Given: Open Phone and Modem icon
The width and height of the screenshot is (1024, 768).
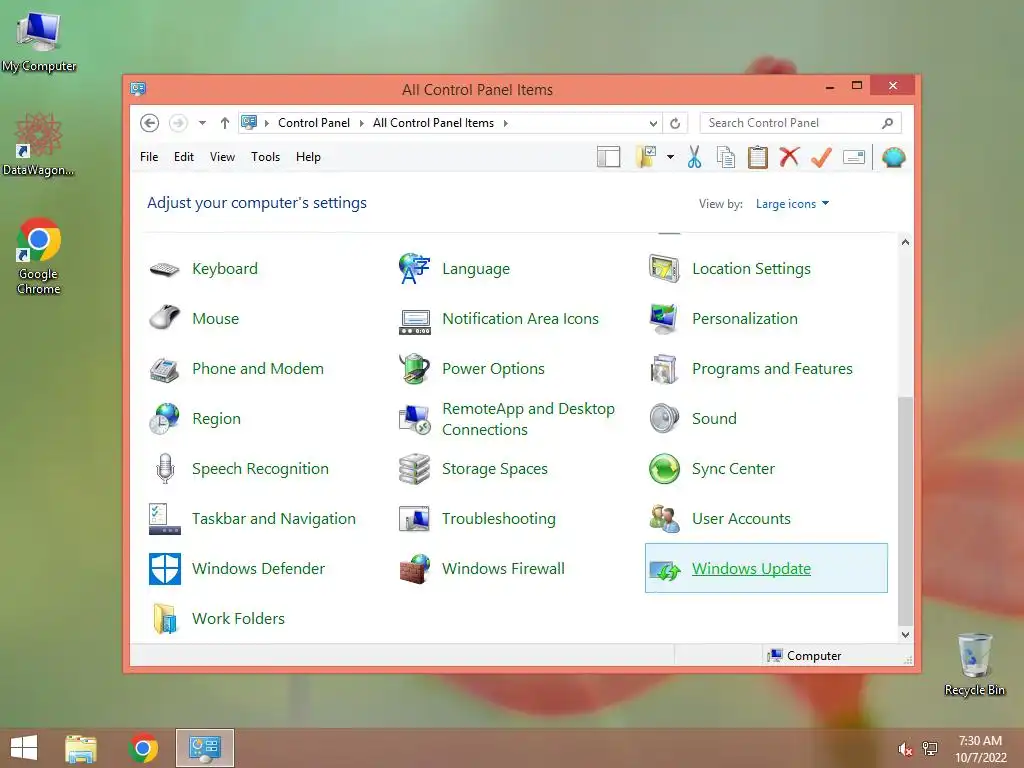Looking at the screenshot, I should point(164,369).
